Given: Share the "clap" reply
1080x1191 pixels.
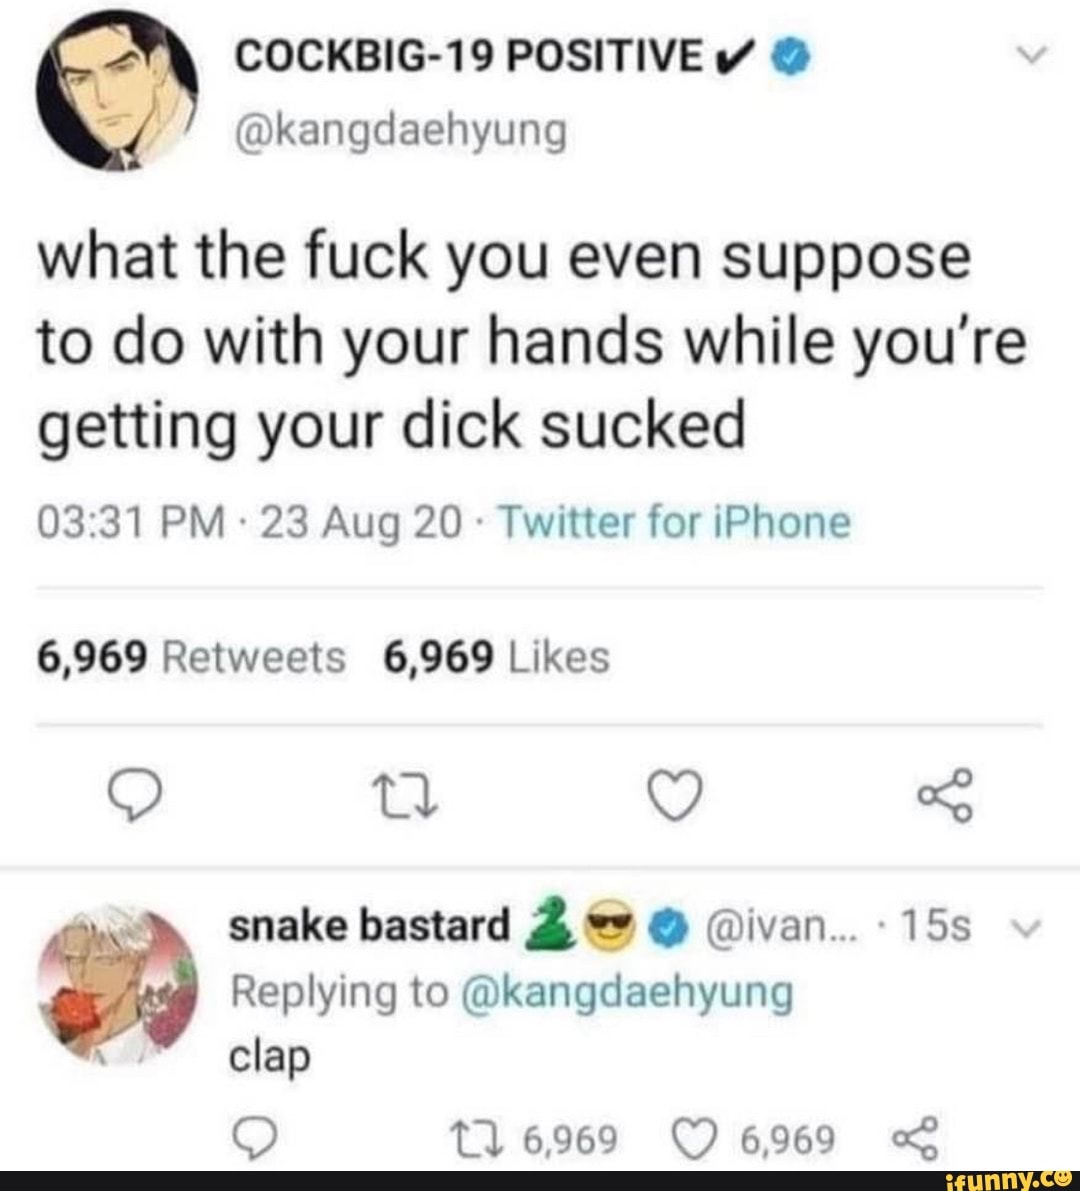Looking at the screenshot, I should point(911,1138).
